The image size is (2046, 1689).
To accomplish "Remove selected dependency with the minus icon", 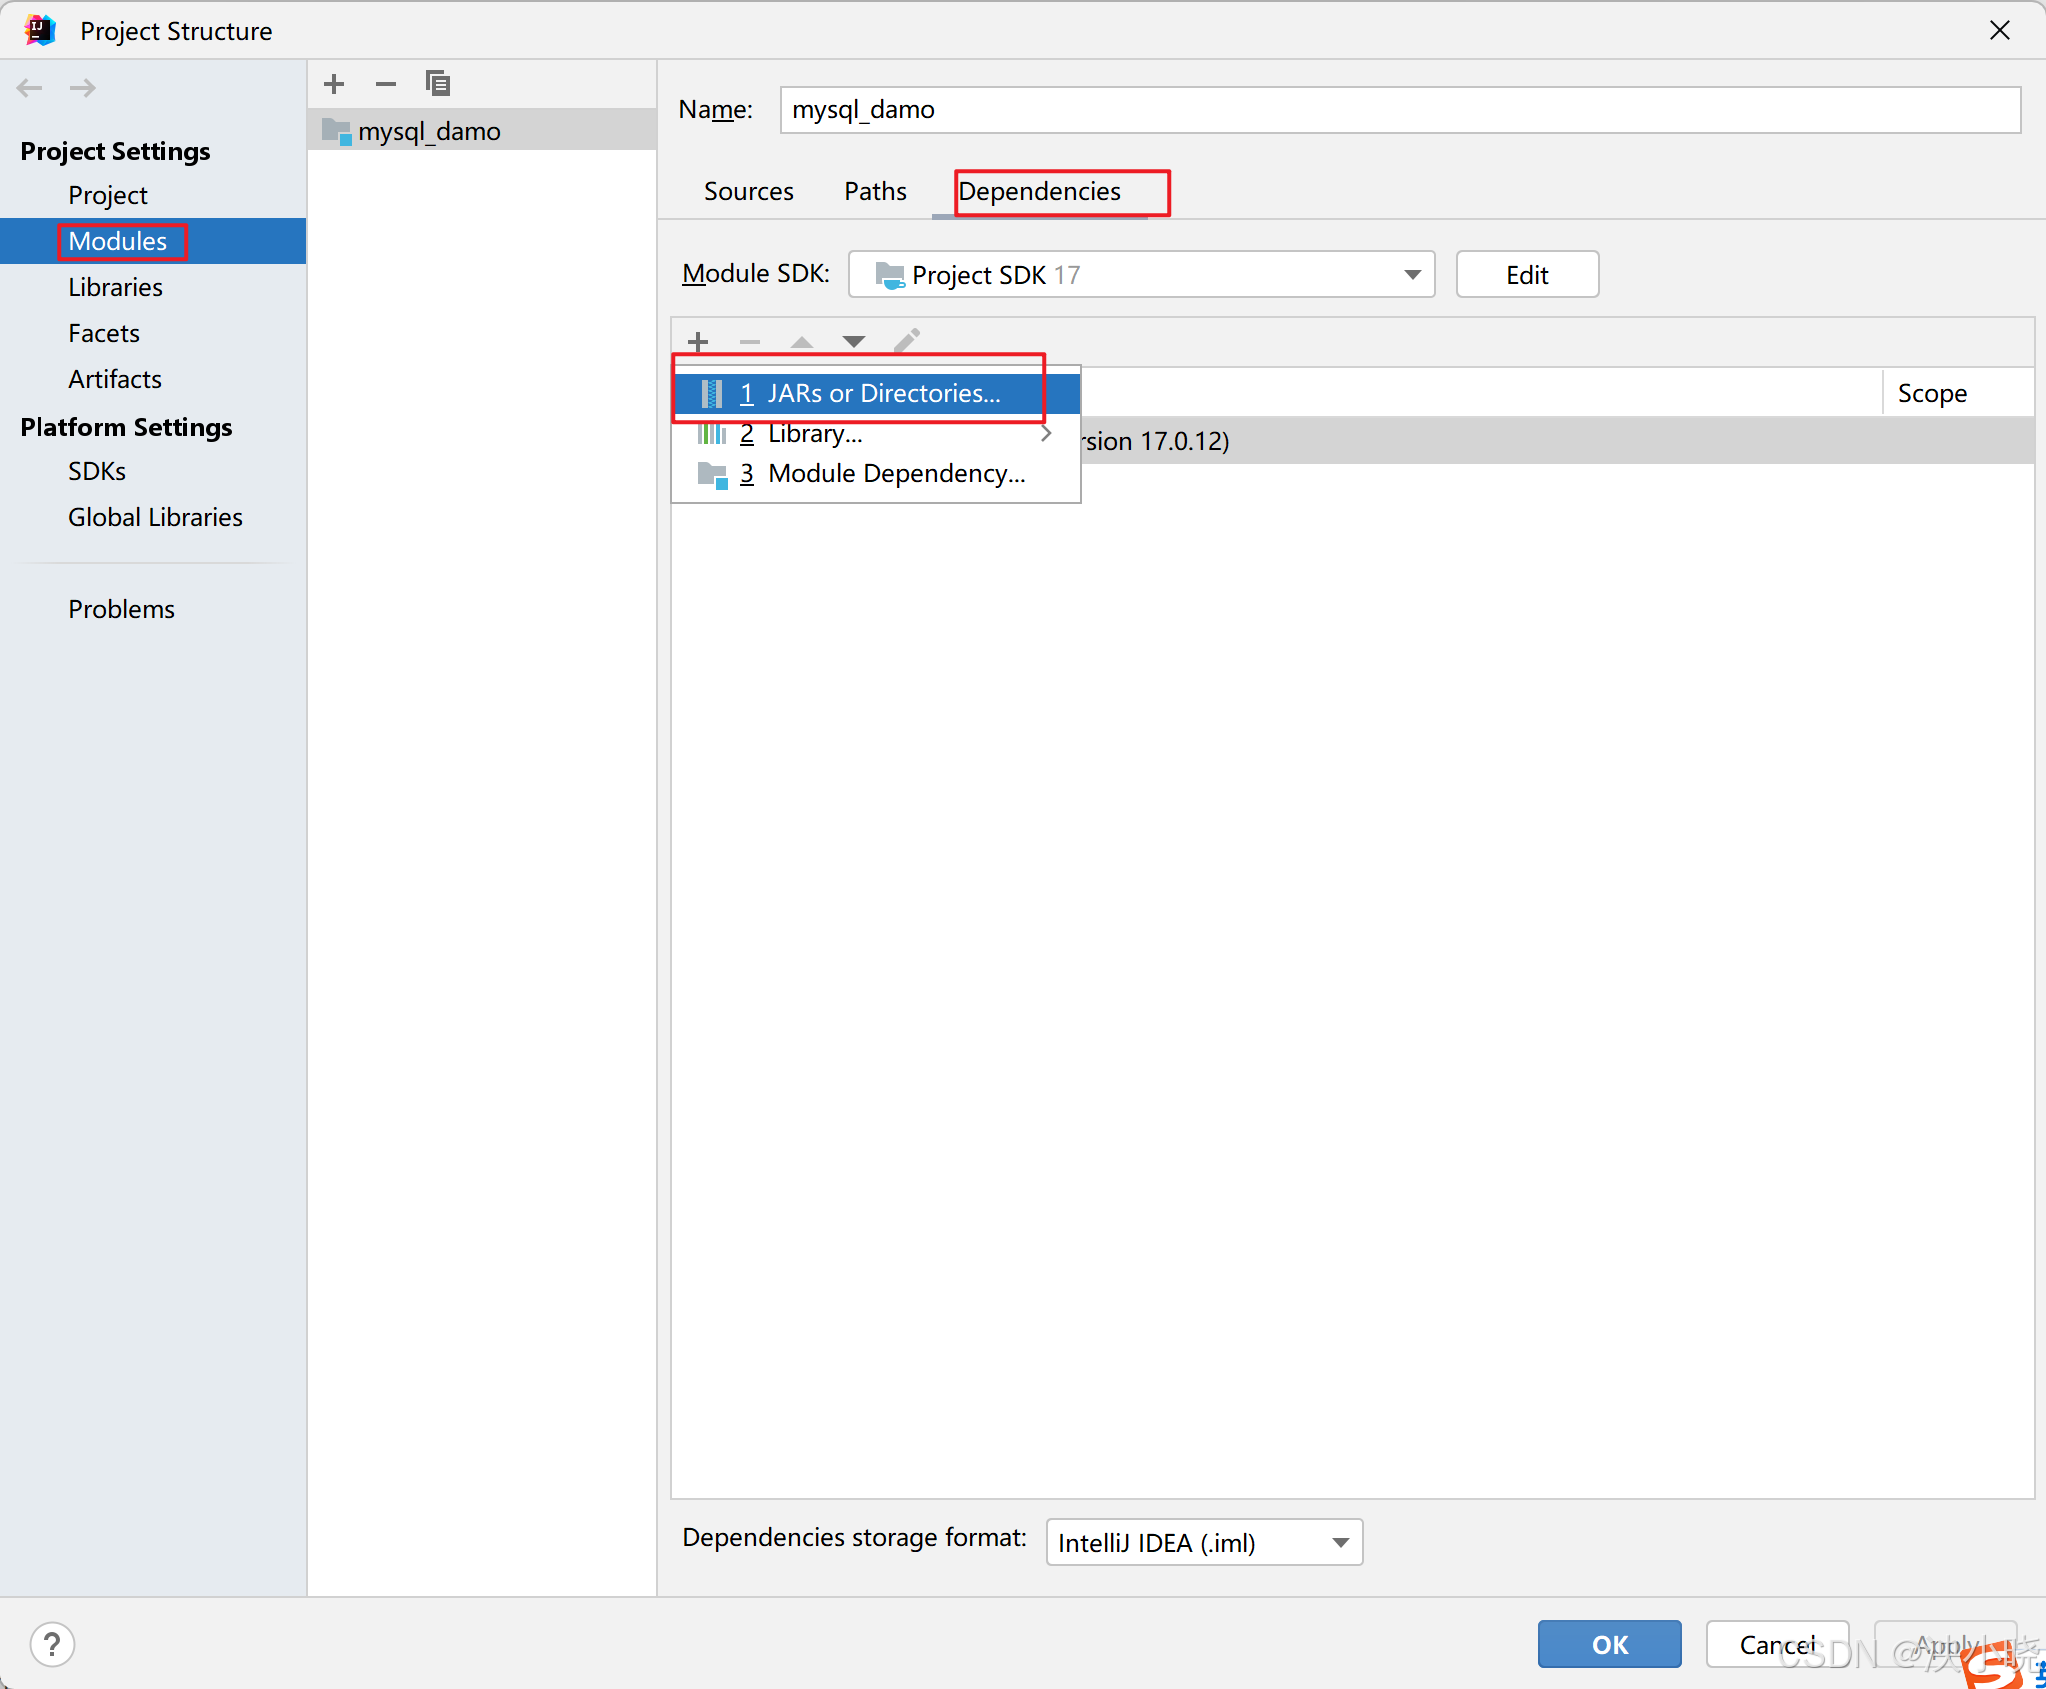I will 749,342.
